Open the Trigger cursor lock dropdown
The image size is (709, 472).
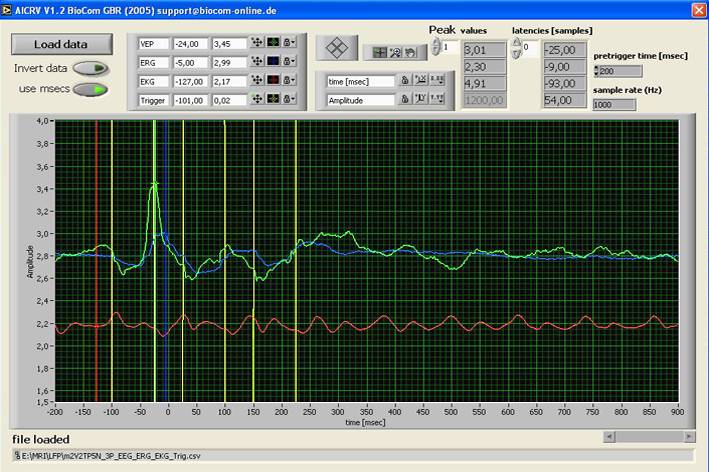click(290, 99)
